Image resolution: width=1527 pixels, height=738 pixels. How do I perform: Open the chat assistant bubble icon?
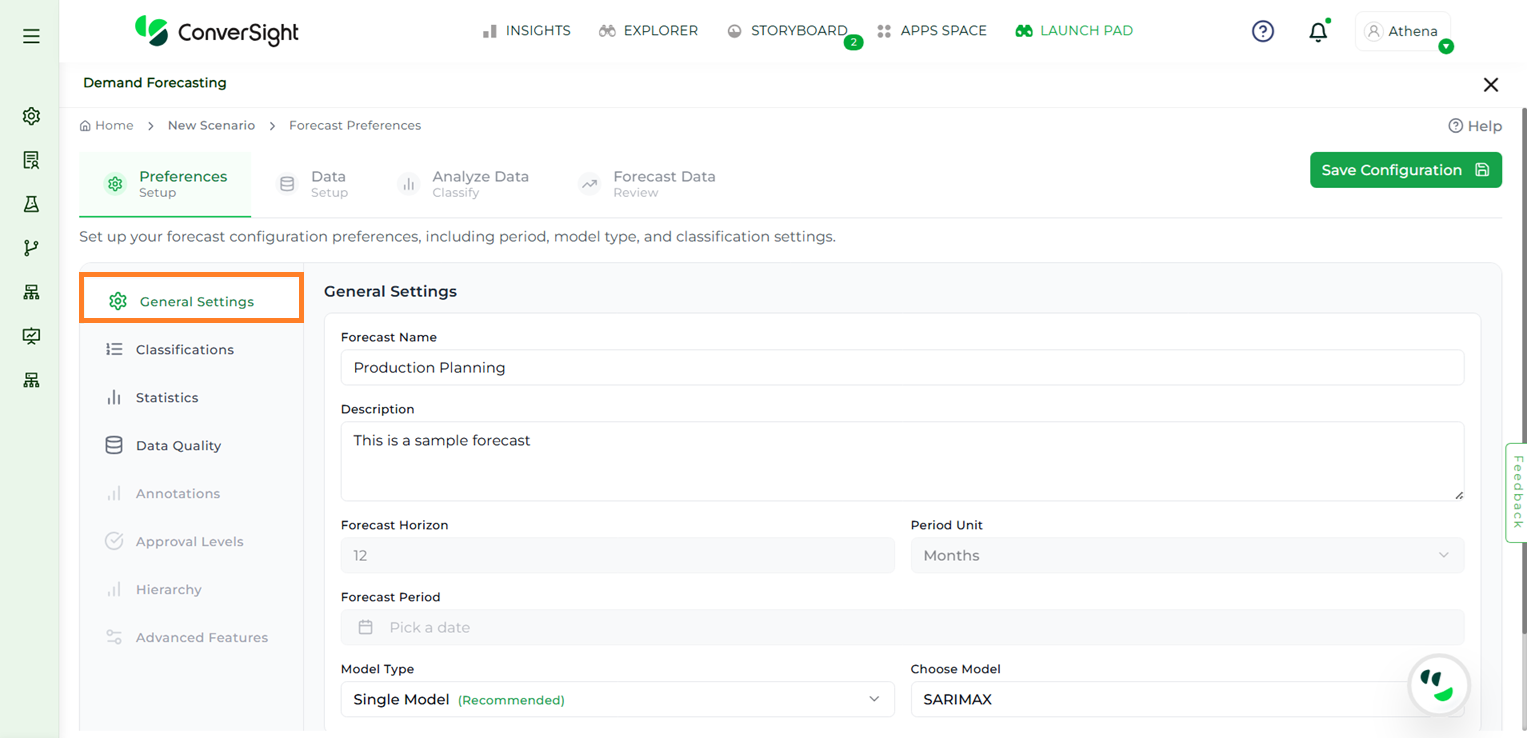click(x=1438, y=685)
